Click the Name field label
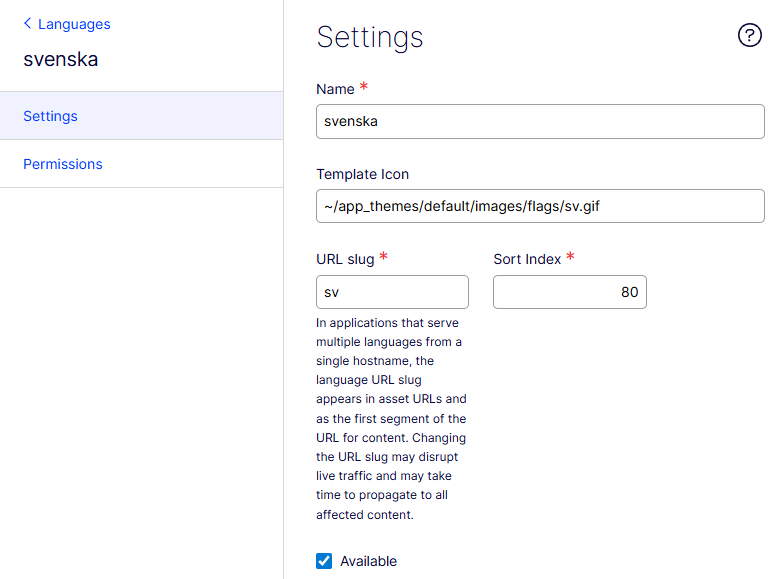The image size is (774, 579). coord(335,89)
